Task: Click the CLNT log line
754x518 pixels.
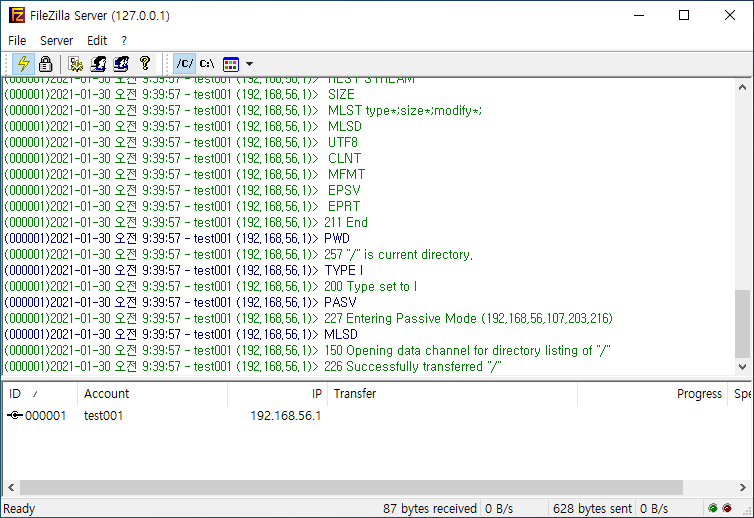Action: [182, 158]
